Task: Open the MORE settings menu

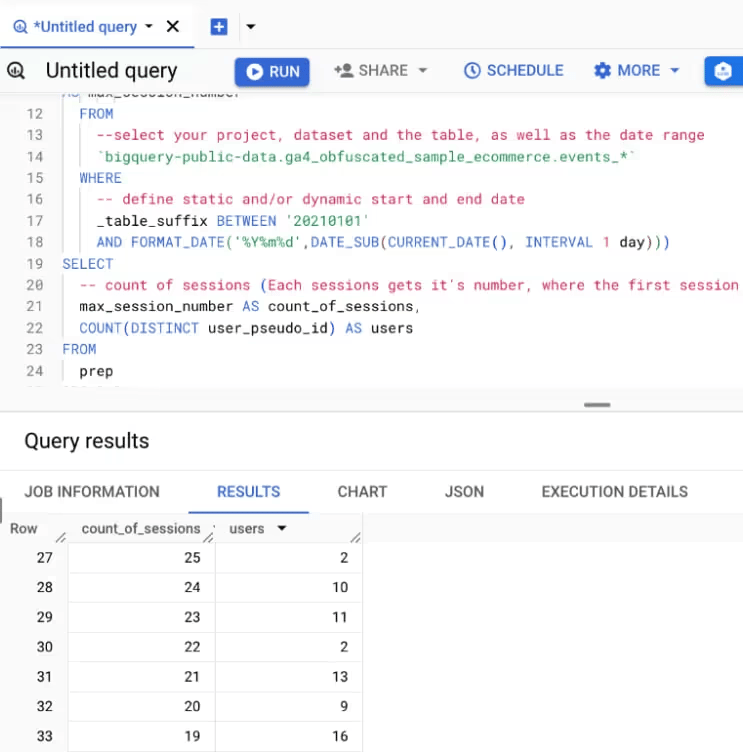Action: [637, 70]
